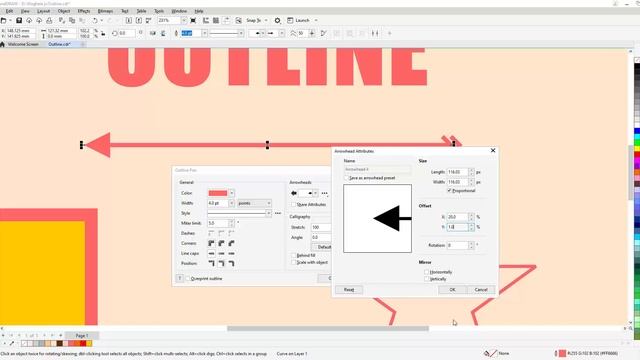Viewport: 640px width, 360px height.
Task: Click OK in Arrowhead Attributes dialog
Action: point(452,289)
